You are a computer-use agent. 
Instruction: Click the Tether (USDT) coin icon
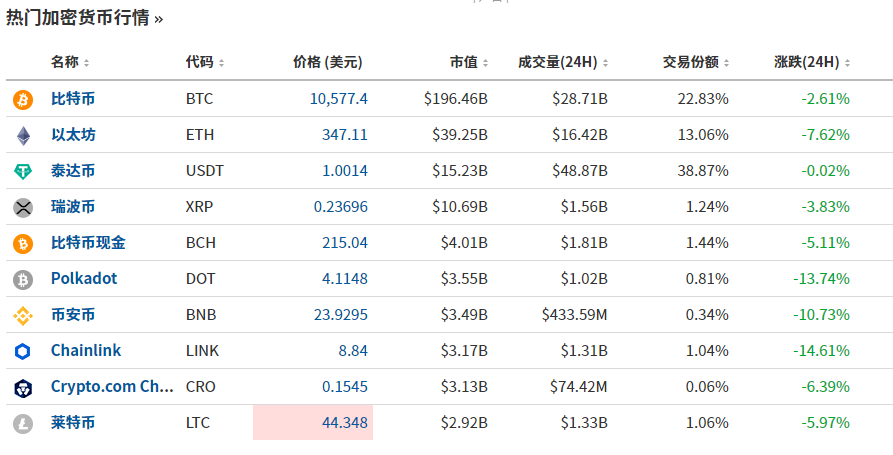tap(23, 171)
